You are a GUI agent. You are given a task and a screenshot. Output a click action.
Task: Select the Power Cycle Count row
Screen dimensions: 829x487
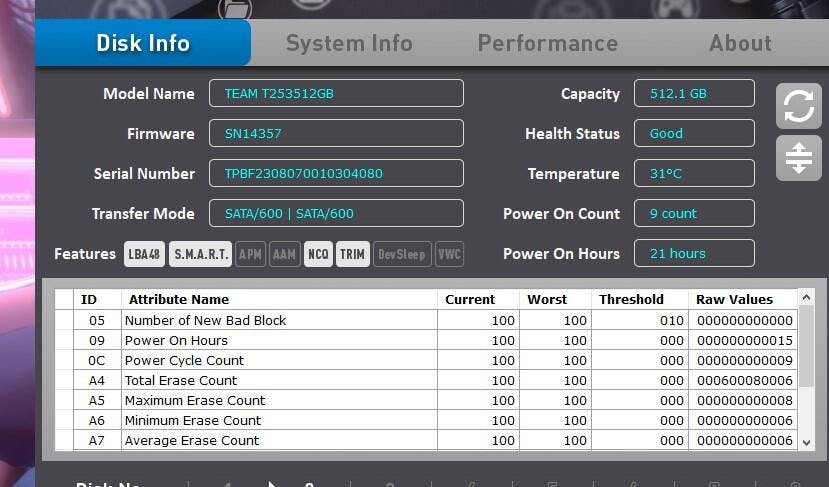coord(427,361)
